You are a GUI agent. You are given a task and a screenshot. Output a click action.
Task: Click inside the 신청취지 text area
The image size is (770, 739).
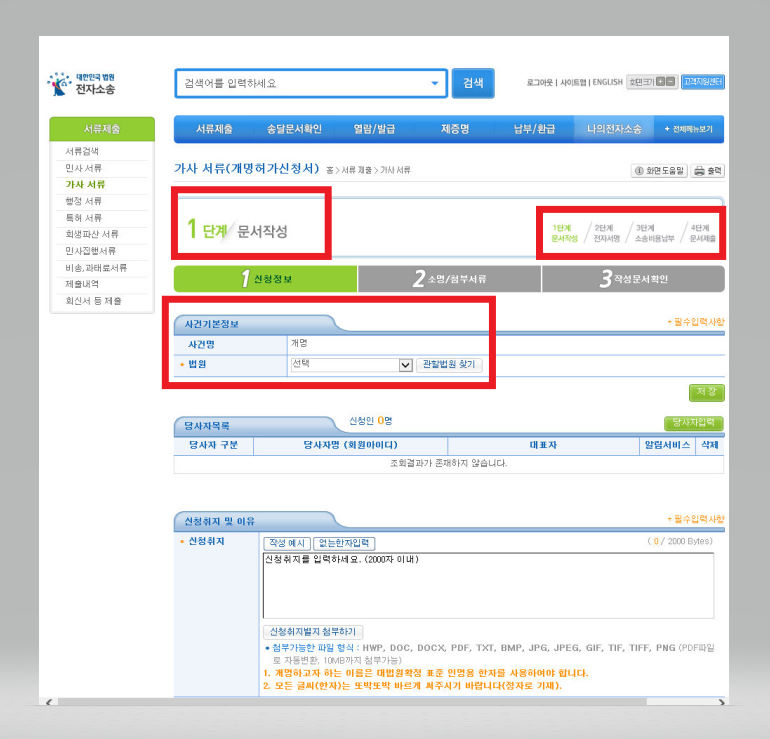488,585
